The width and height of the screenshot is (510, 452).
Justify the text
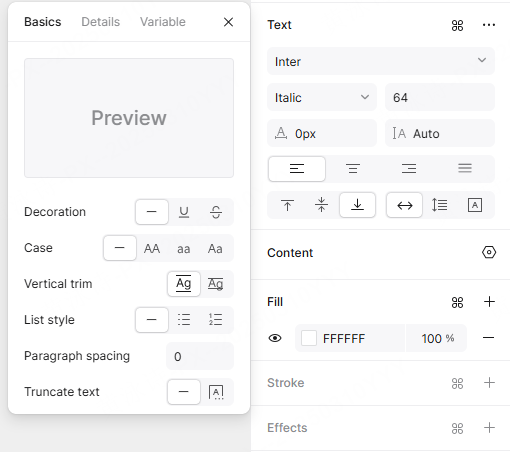tap(465, 169)
